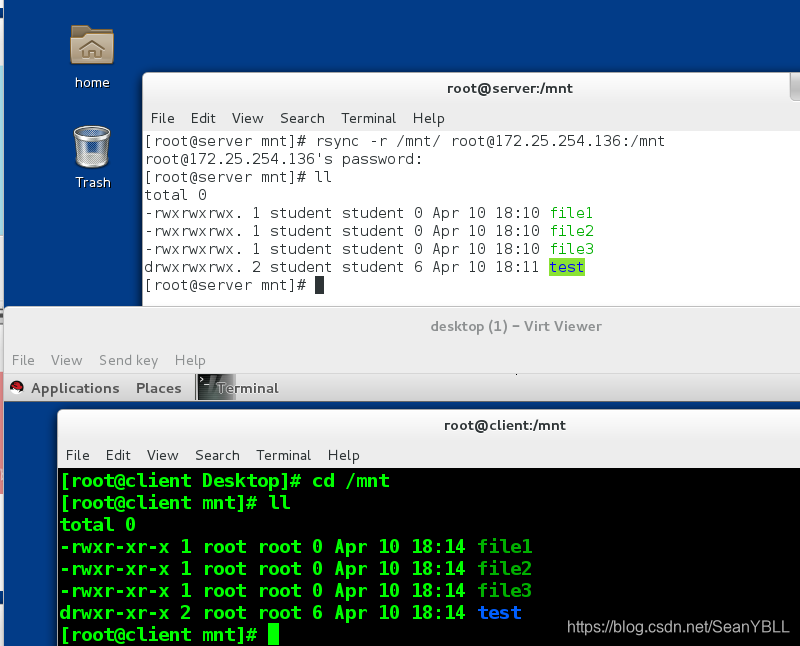Click the root@server:/mnt window title bar
Image resolution: width=800 pixels, height=646 pixels.
click(x=510, y=88)
